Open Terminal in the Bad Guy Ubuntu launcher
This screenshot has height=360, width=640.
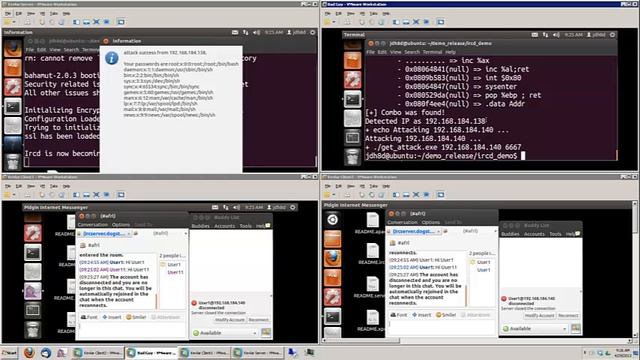click(x=352, y=99)
